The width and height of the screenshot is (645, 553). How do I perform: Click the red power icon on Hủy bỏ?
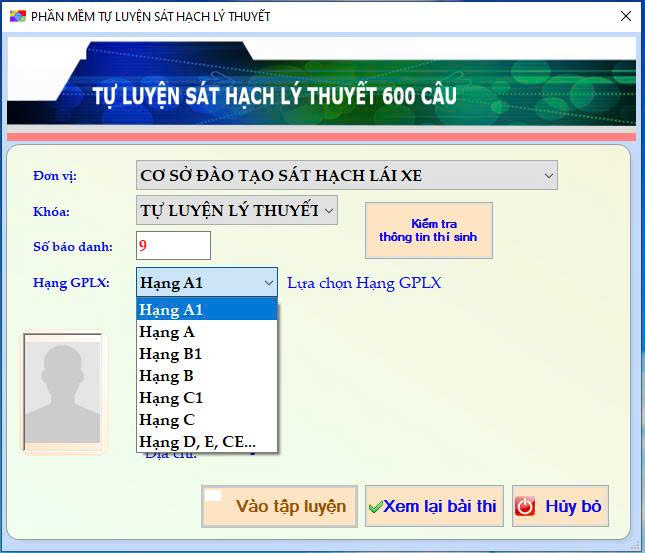tap(525, 507)
